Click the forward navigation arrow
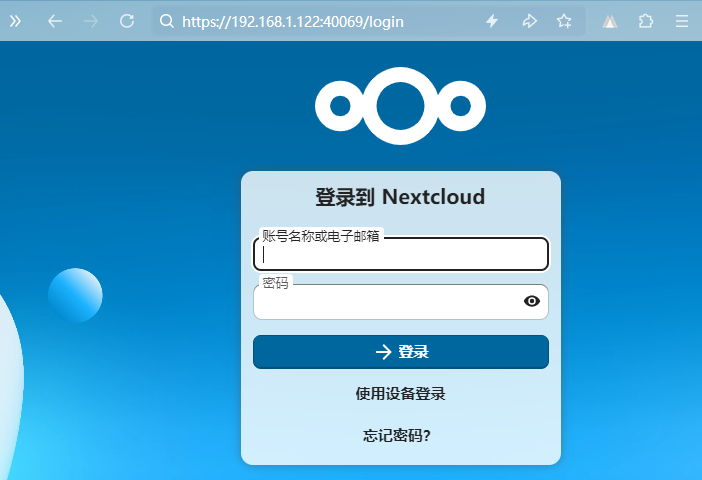 [91, 21]
